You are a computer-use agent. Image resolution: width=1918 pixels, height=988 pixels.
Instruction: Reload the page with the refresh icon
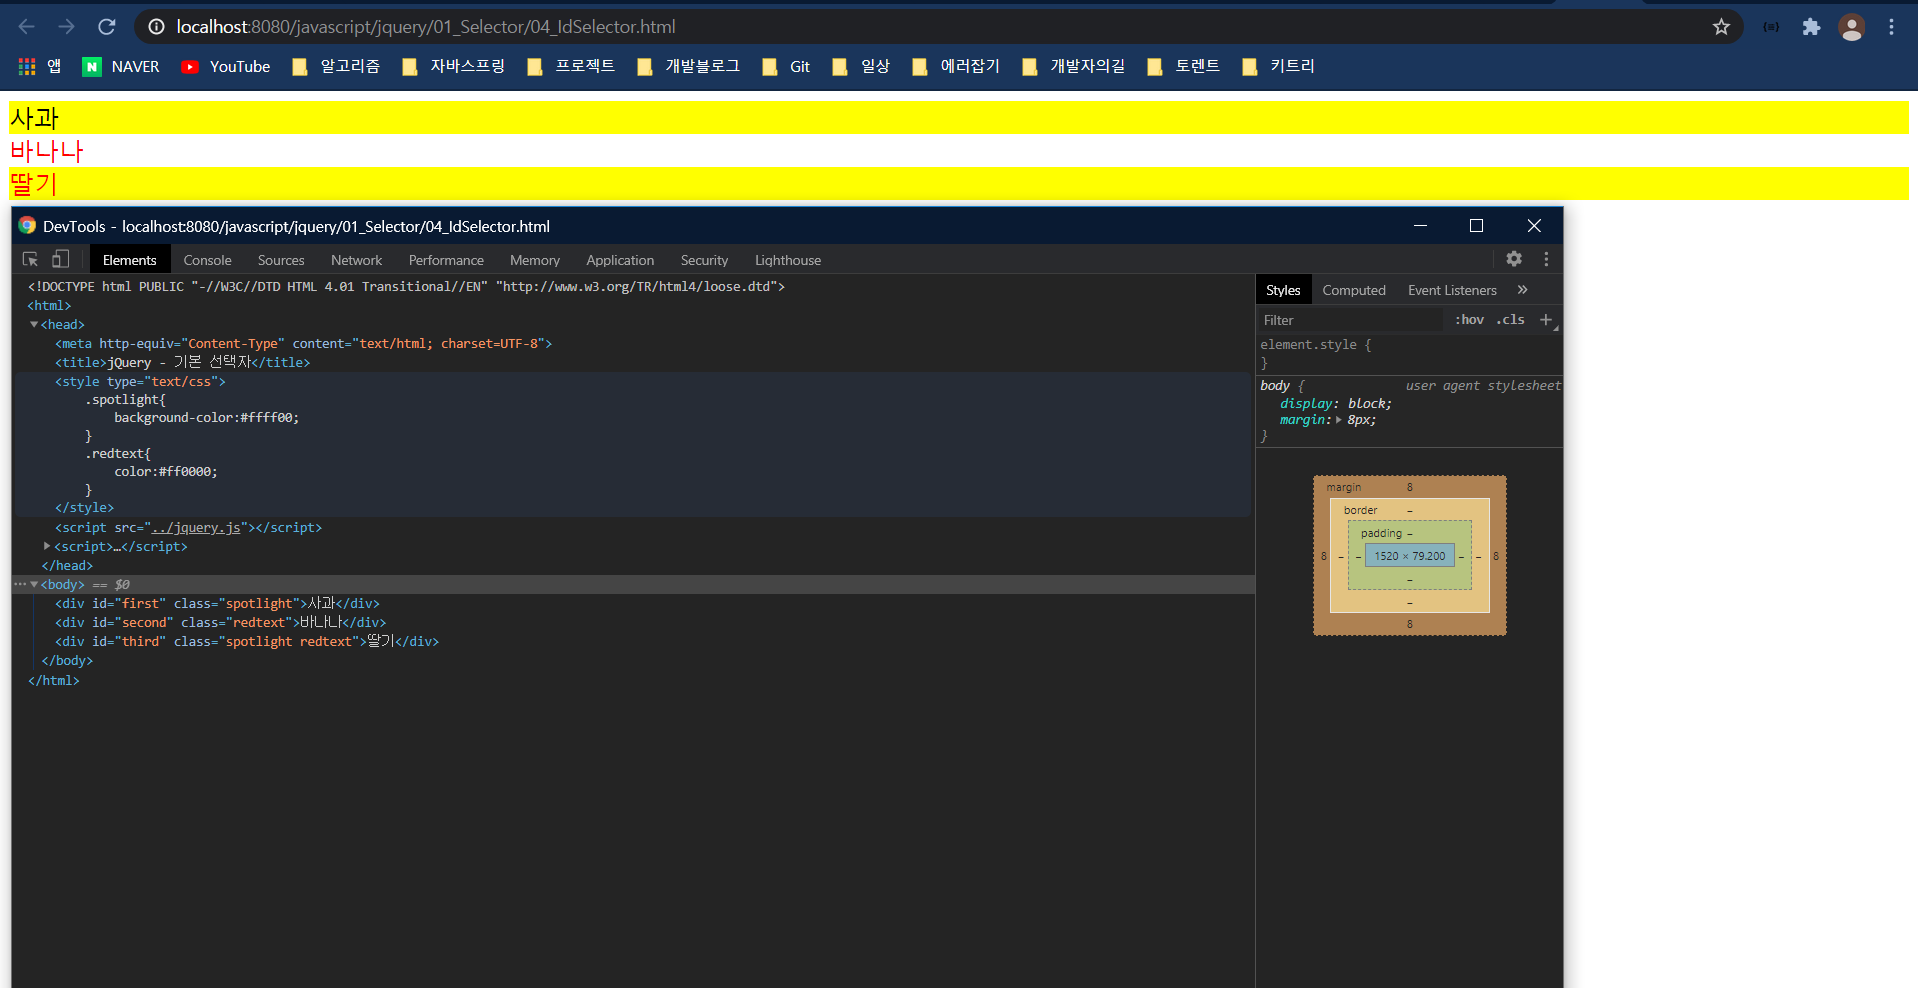pos(106,27)
